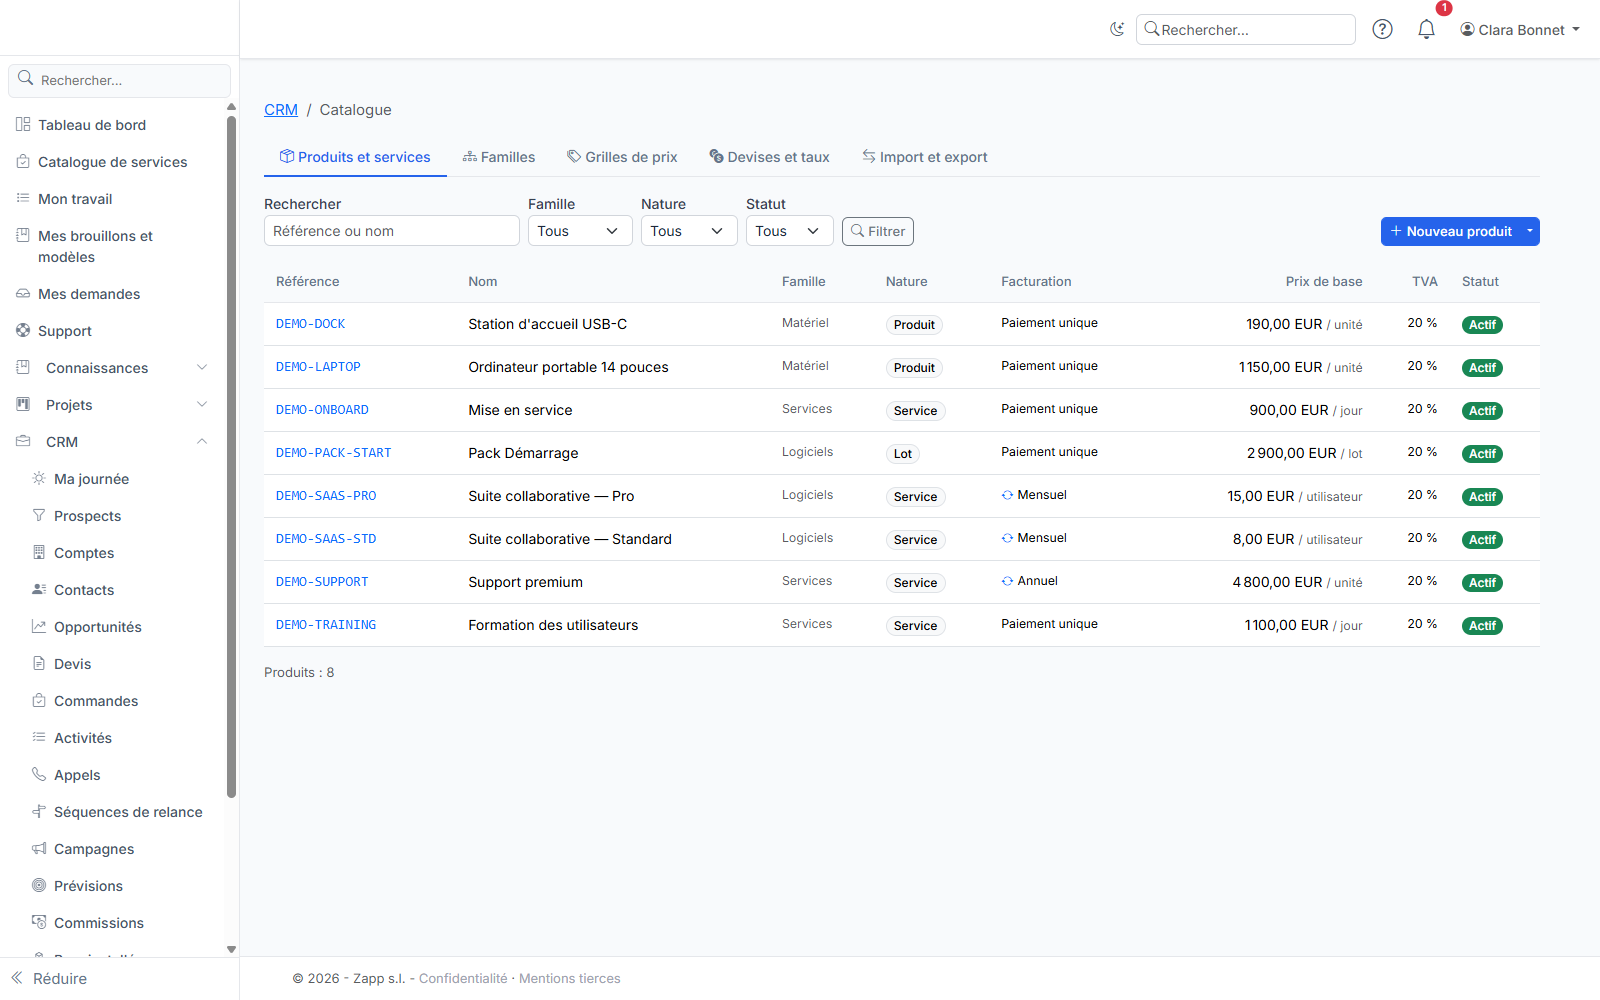
Task: Click the Mentions tierces footer link
Action: 570,978
